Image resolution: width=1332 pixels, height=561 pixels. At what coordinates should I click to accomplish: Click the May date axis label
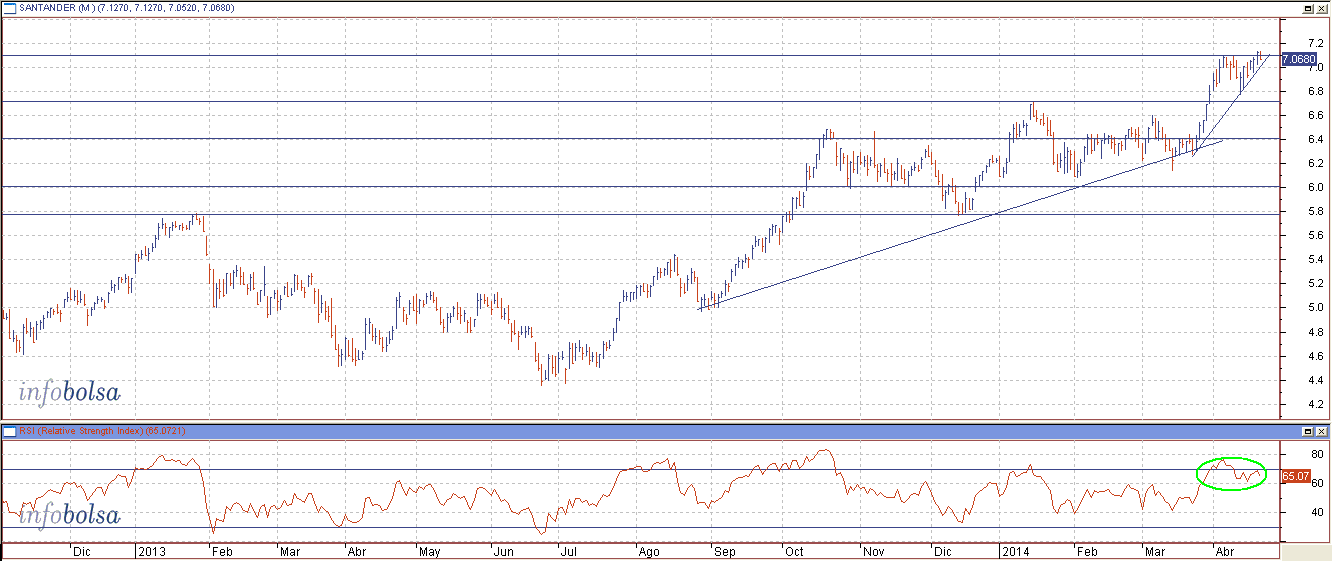(430, 551)
